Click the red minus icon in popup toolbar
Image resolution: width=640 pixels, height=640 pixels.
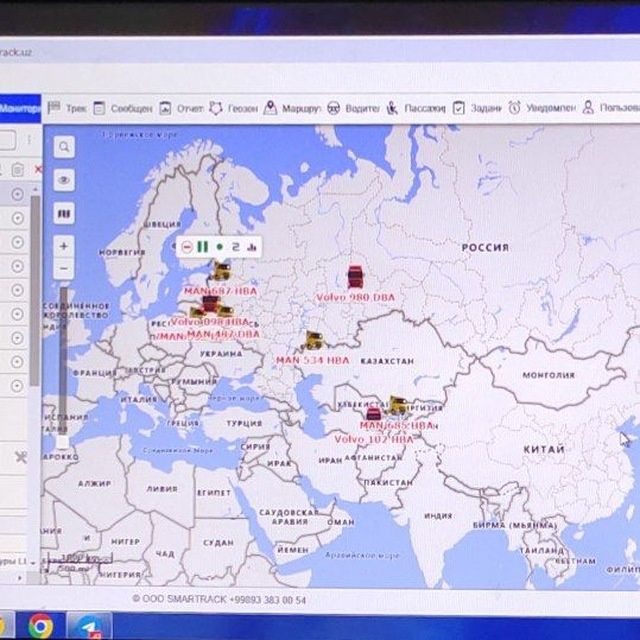[x=187, y=247]
